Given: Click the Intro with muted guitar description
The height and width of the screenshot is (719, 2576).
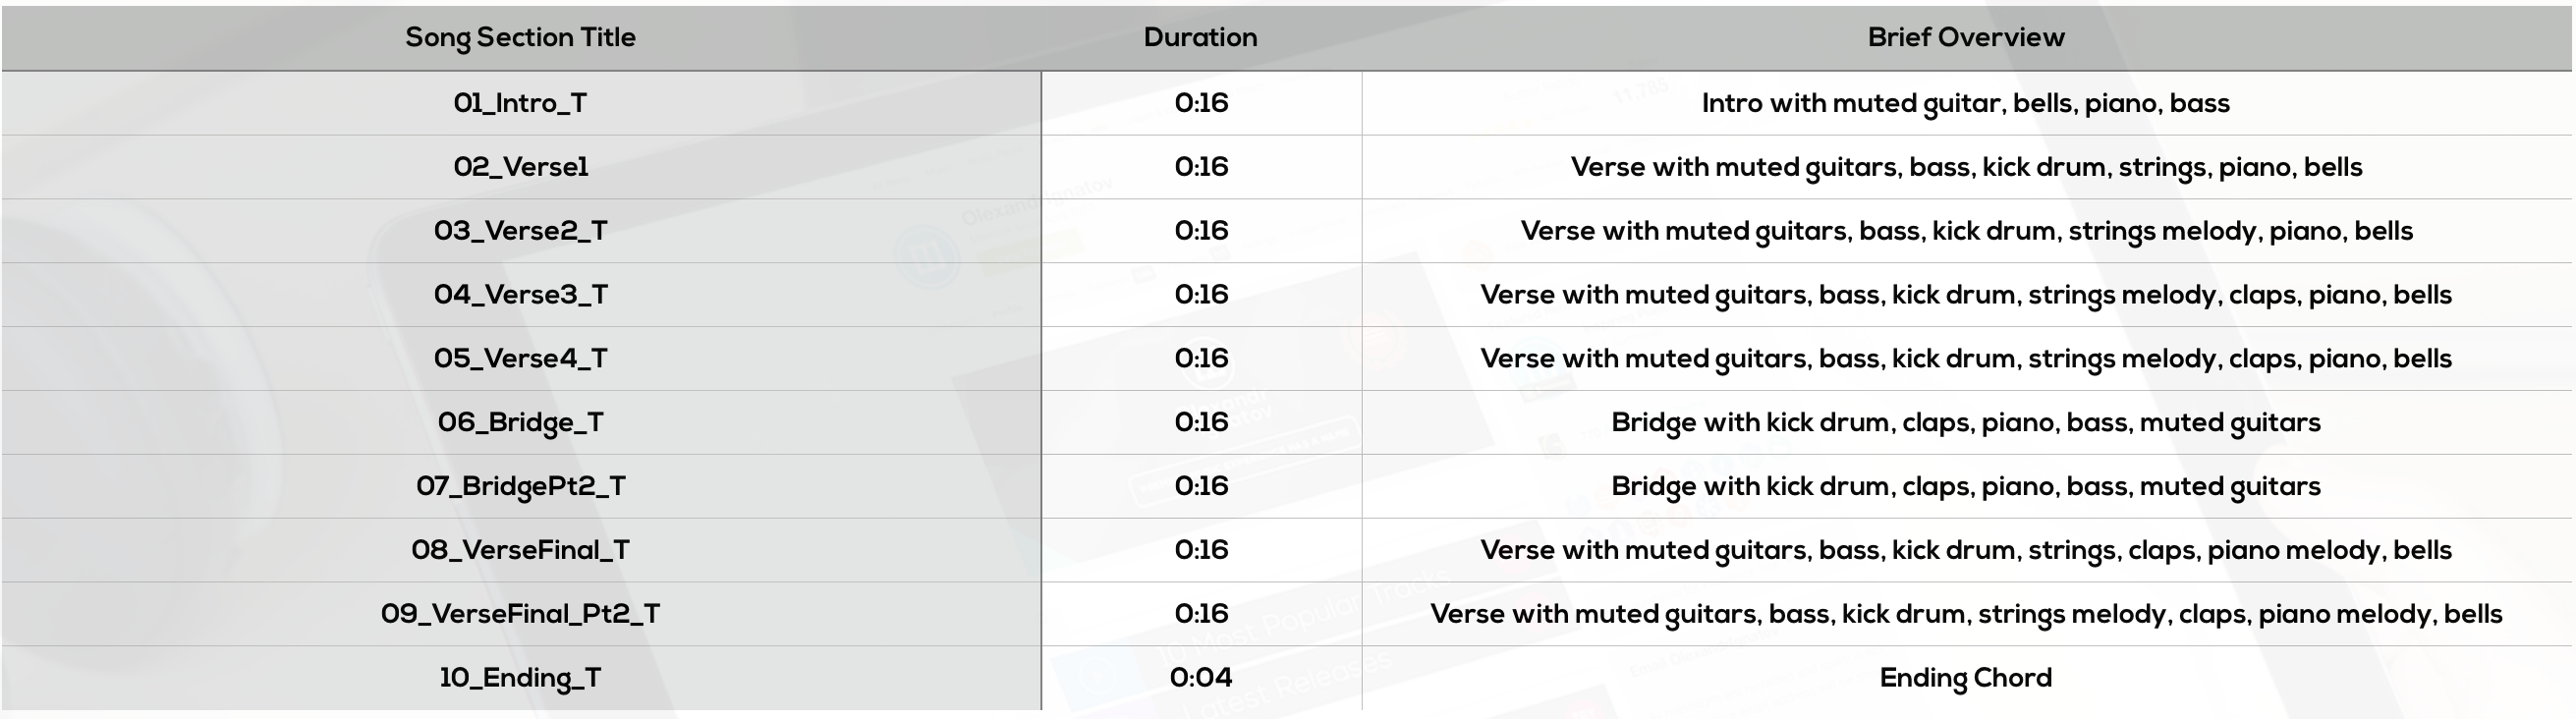Looking at the screenshot, I should point(1966,103).
